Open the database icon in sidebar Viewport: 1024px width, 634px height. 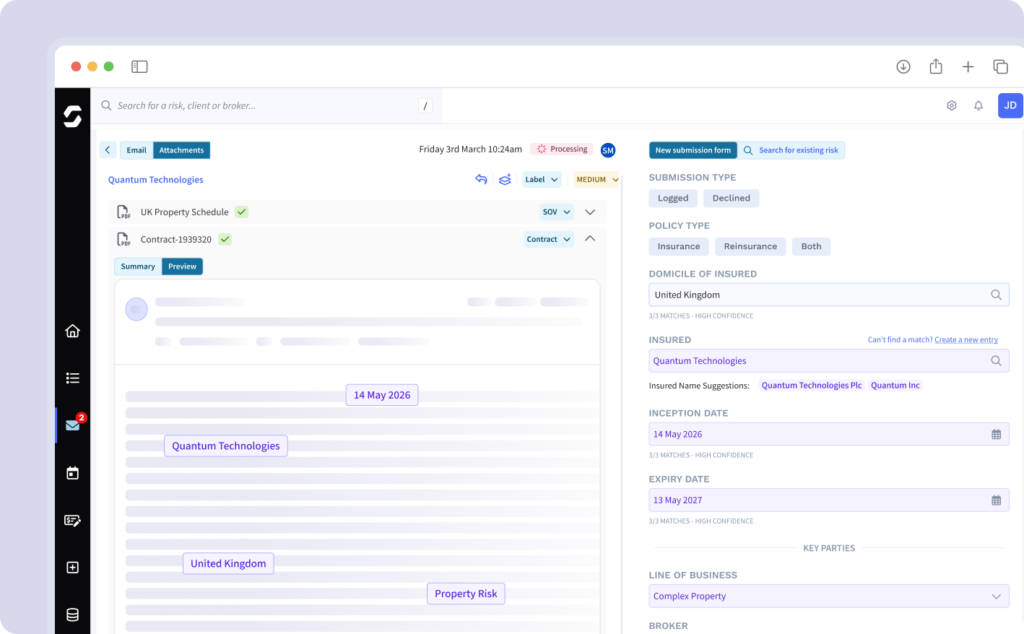pos(72,615)
